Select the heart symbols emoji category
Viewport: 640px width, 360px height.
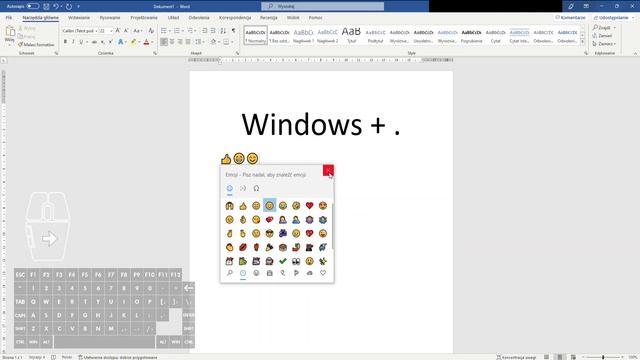[x=323, y=273]
